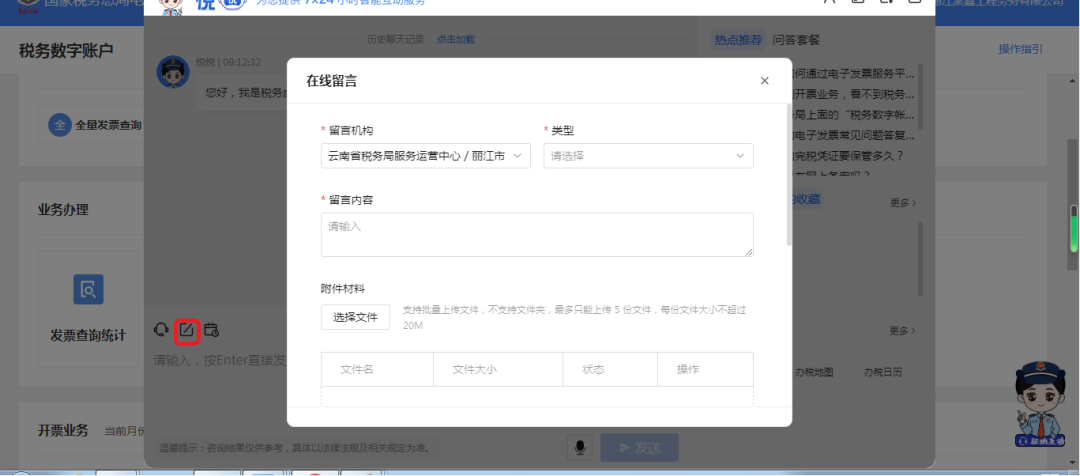The height and width of the screenshot is (476, 1080).
Task: Select the 热点推荐 tab
Action: click(738, 40)
